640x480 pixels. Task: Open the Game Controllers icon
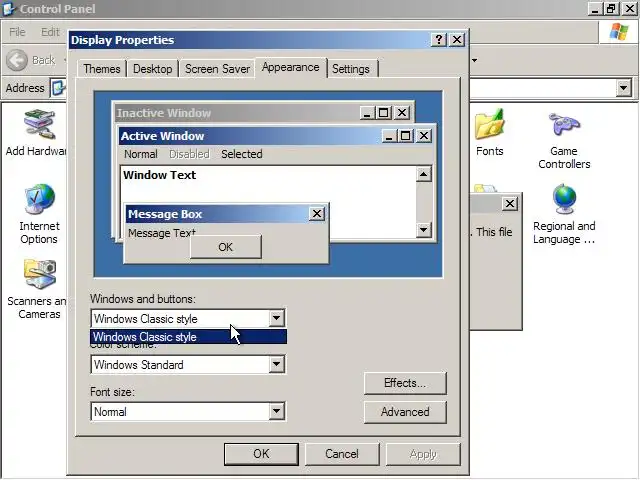point(564,124)
